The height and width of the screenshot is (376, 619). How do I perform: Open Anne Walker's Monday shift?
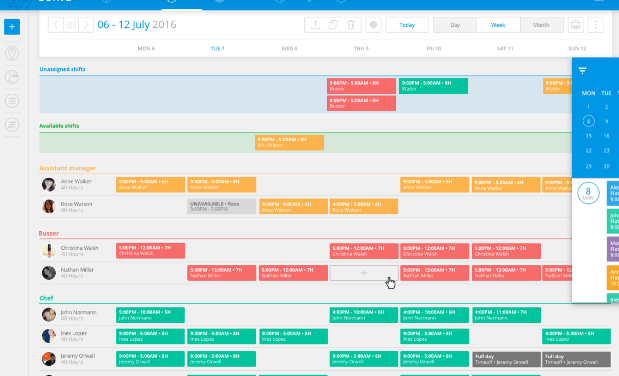[x=150, y=184]
